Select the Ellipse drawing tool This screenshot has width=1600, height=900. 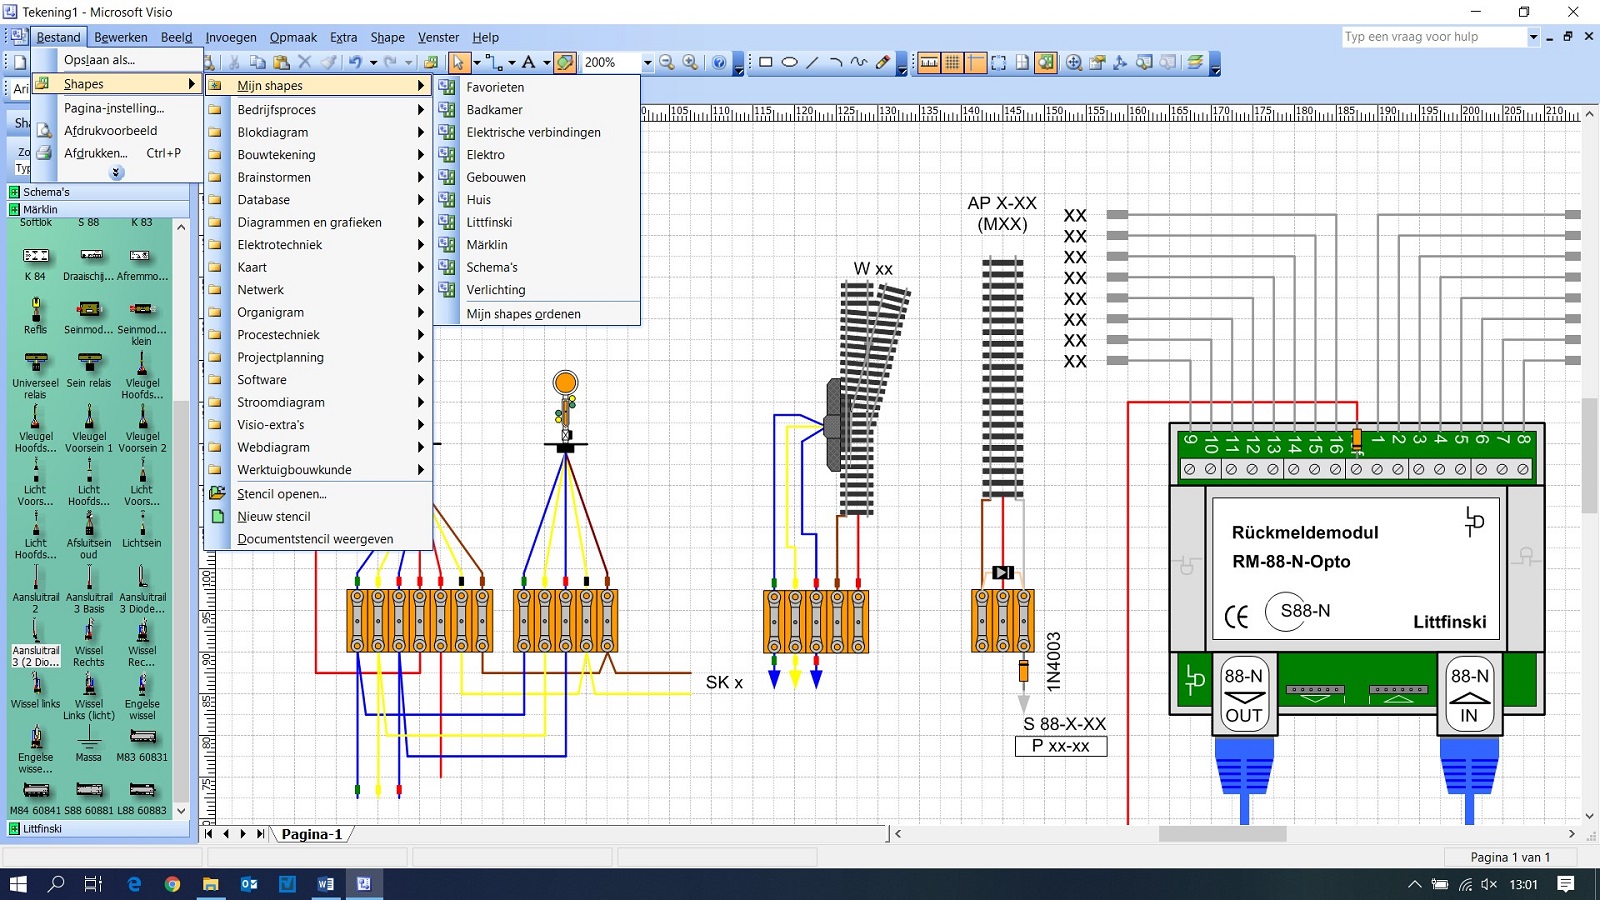click(x=789, y=62)
